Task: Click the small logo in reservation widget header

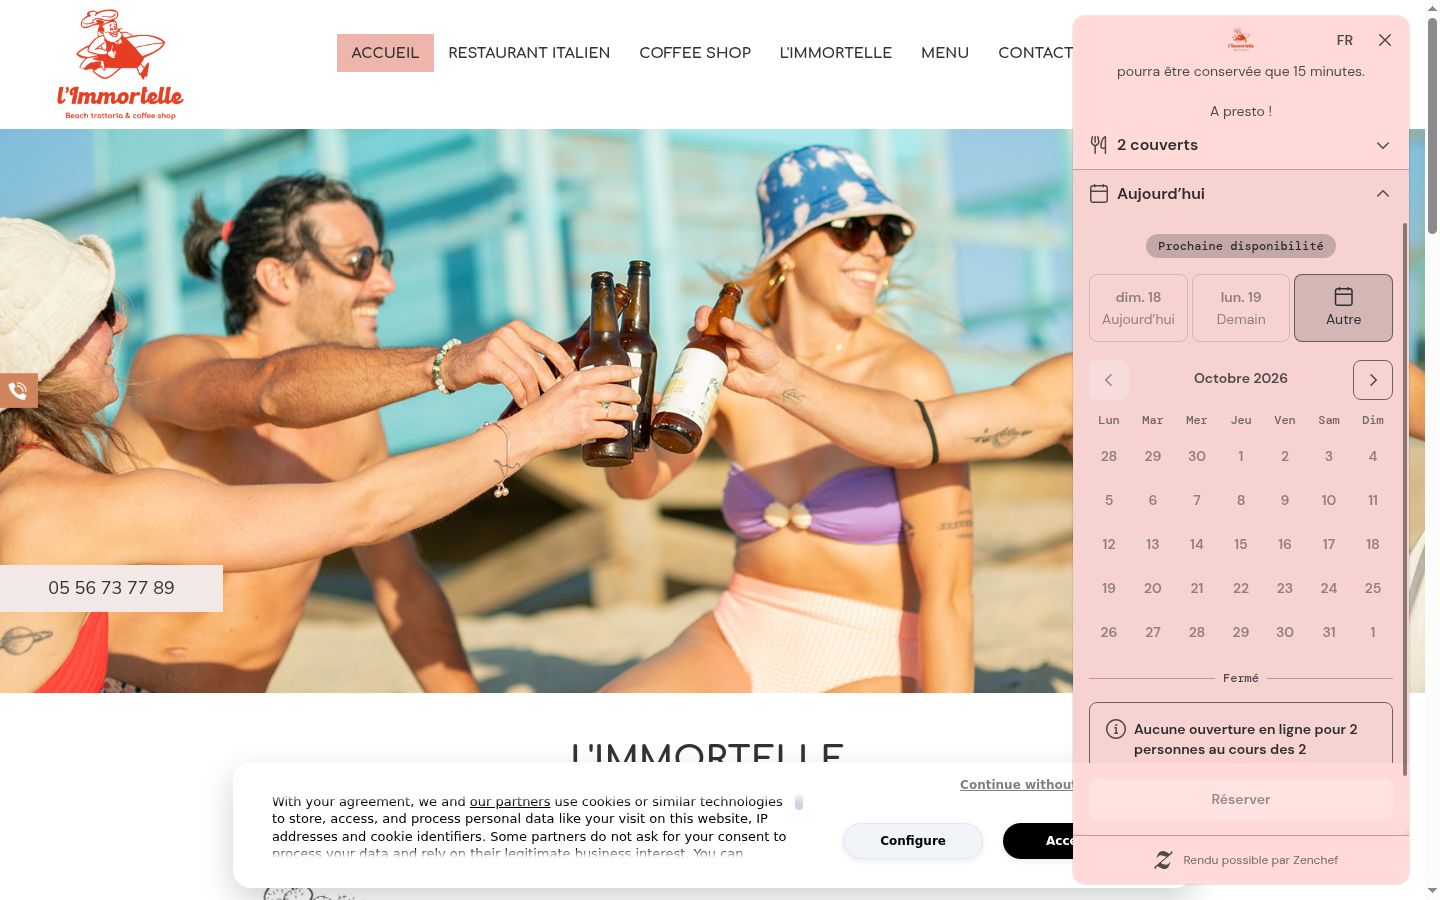Action: point(1240,40)
